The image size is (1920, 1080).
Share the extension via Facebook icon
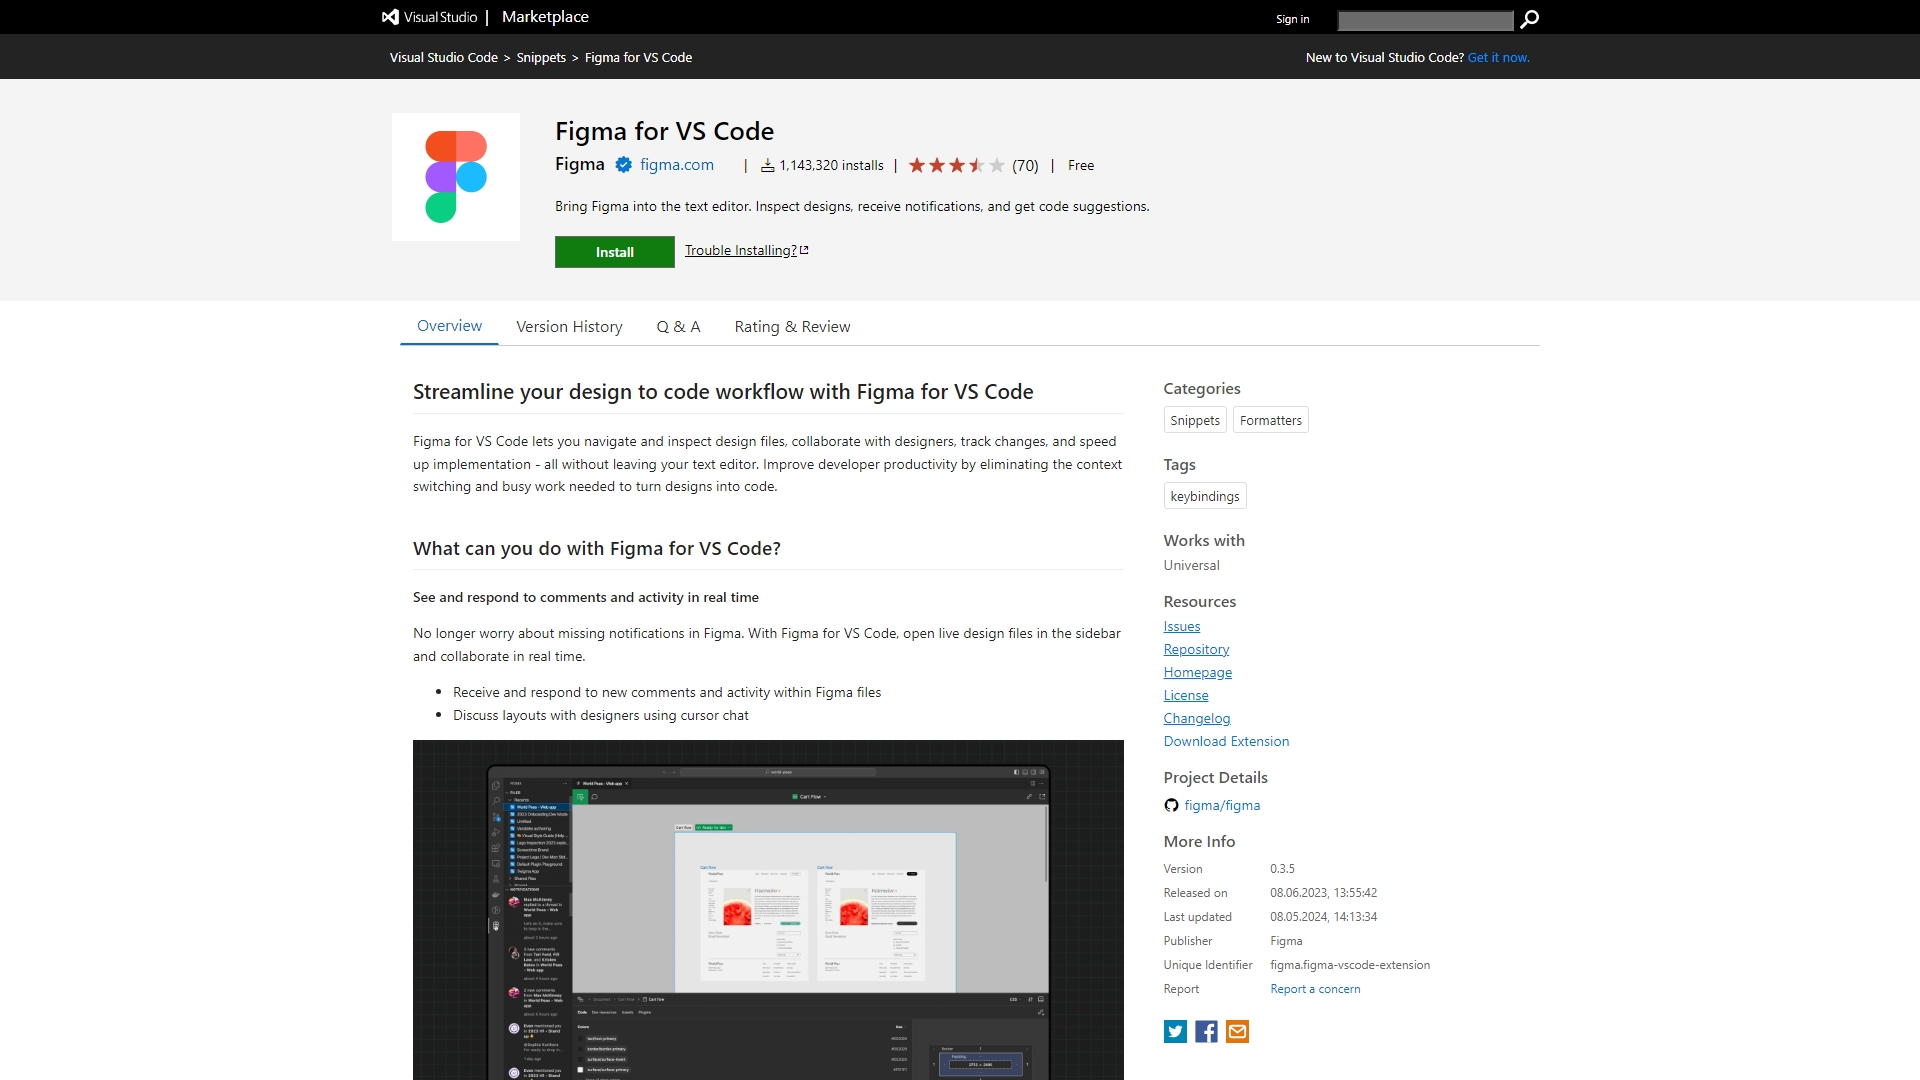[x=1206, y=1031]
